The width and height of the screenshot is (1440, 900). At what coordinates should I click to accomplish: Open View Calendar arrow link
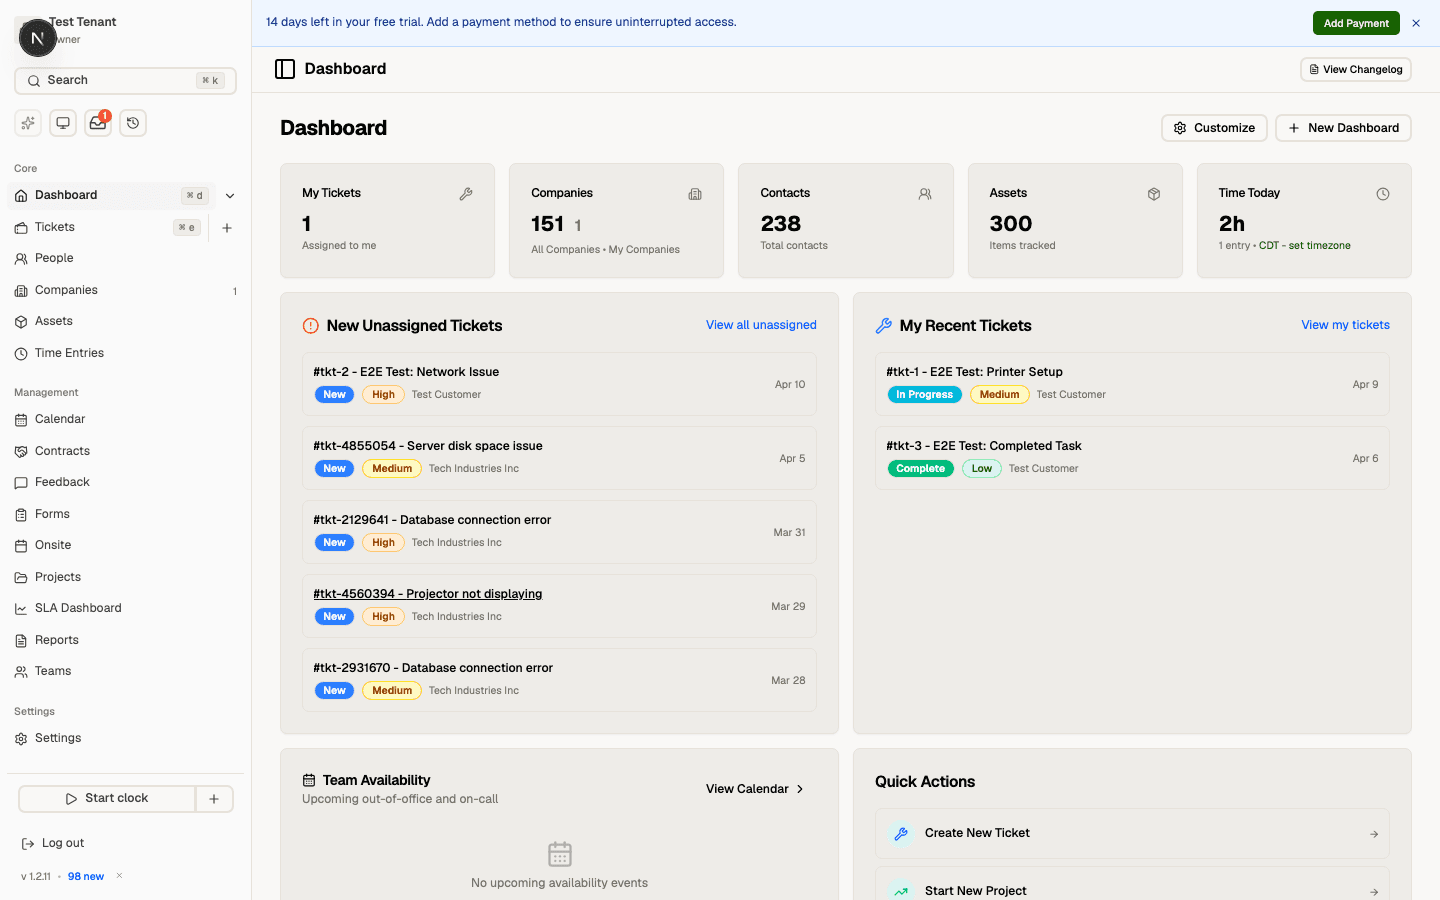pyautogui.click(x=755, y=789)
